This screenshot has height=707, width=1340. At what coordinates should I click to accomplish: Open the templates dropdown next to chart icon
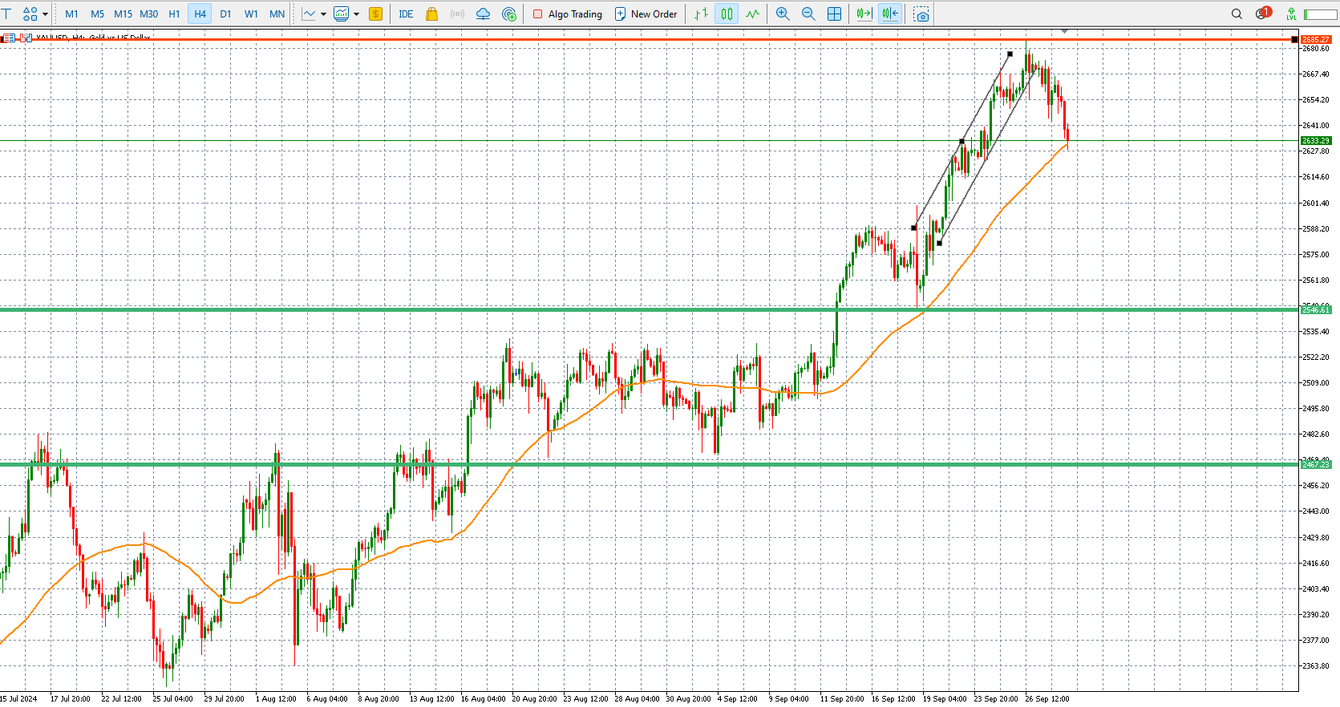pyautogui.click(x=354, y=13)
